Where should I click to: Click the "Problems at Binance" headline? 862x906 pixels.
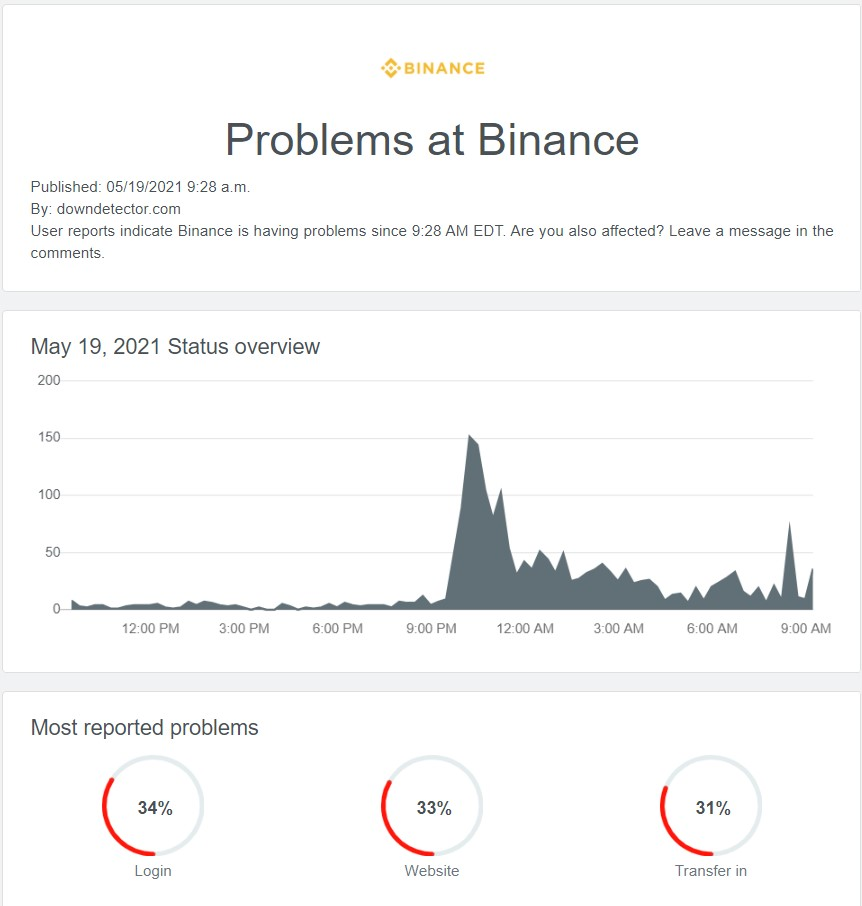tap(432, 139)
